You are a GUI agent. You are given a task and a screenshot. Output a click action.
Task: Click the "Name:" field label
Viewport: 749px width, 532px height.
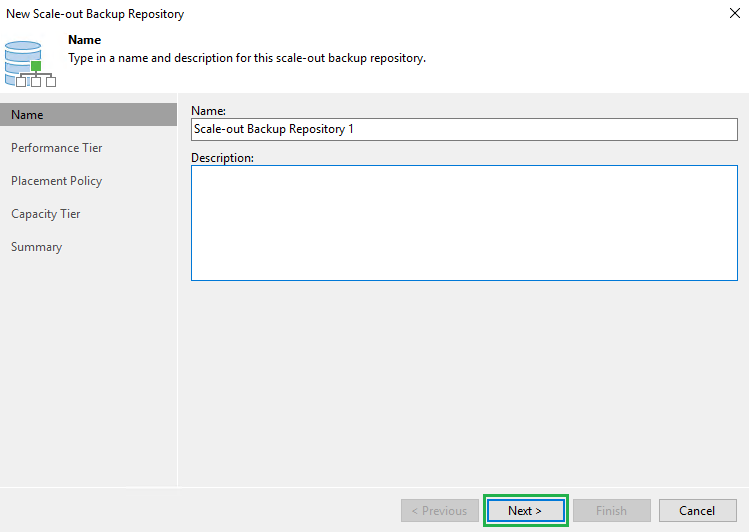click(x=208, y=110)
